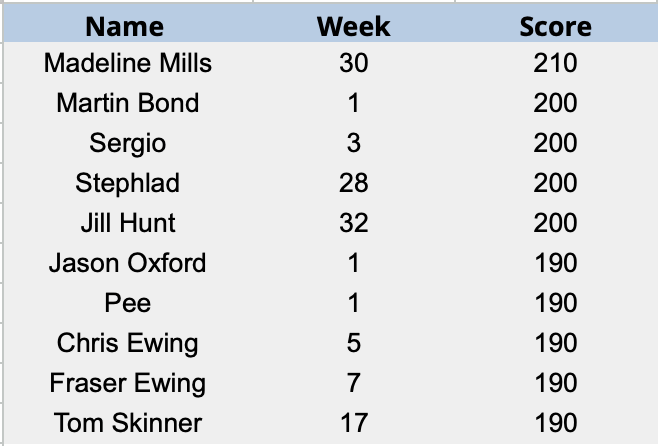Select the Chris Ewing cell
Image resolution: width=658 pixels, height=446 pixels.
coord(128,343)
